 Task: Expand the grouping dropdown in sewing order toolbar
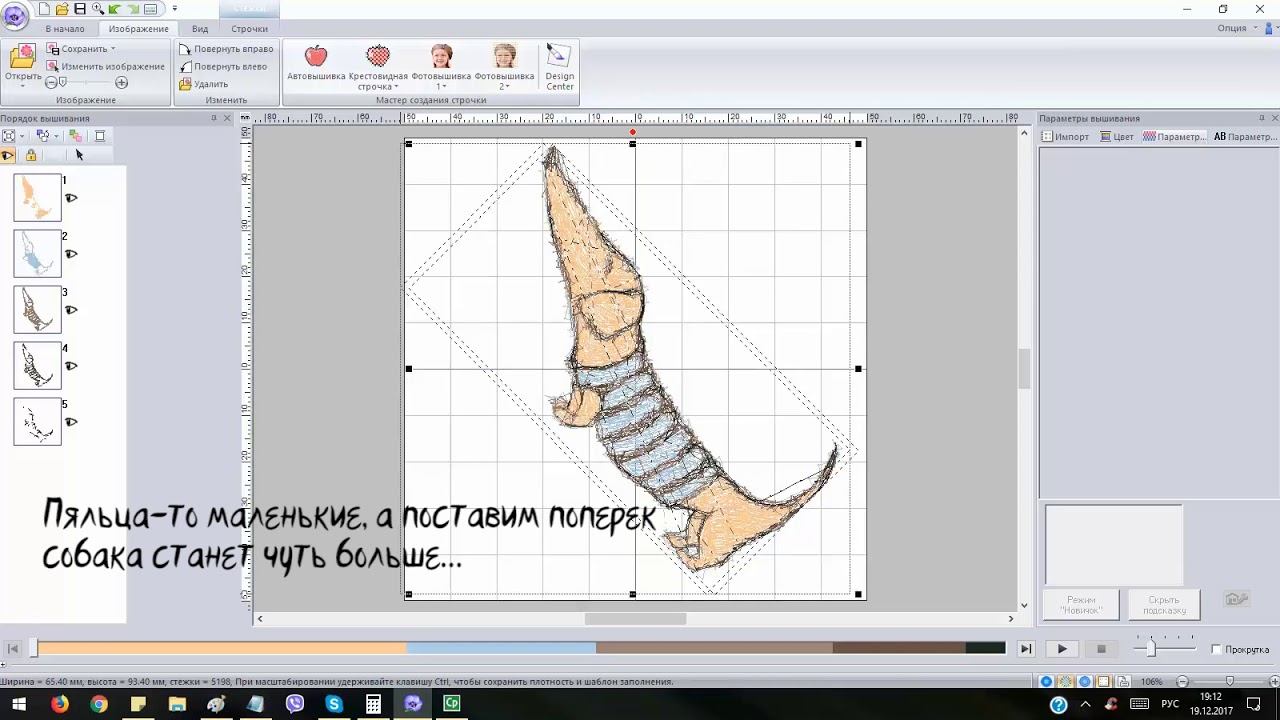(x=56, y=136)
